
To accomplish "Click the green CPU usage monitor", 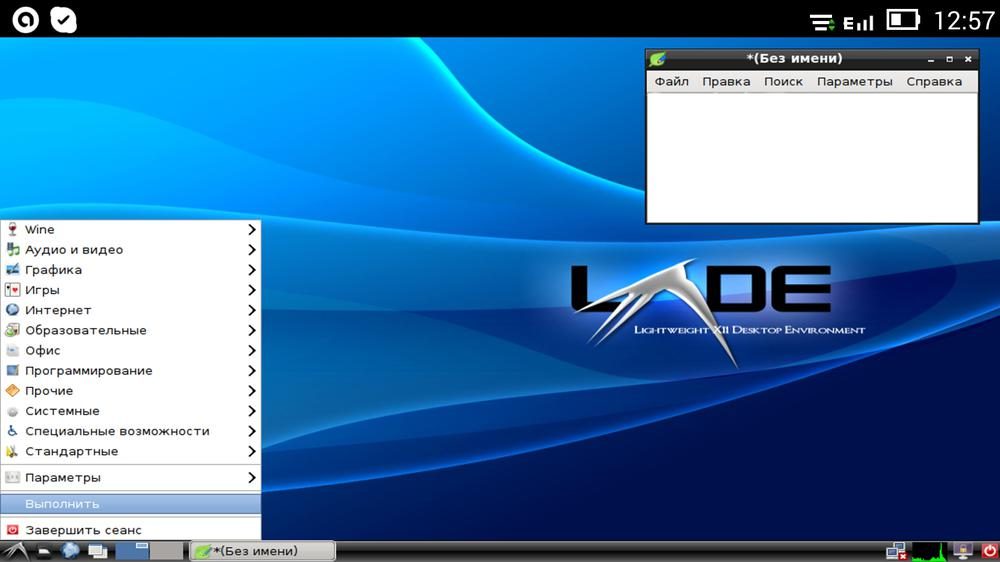I will click(929, 551).
